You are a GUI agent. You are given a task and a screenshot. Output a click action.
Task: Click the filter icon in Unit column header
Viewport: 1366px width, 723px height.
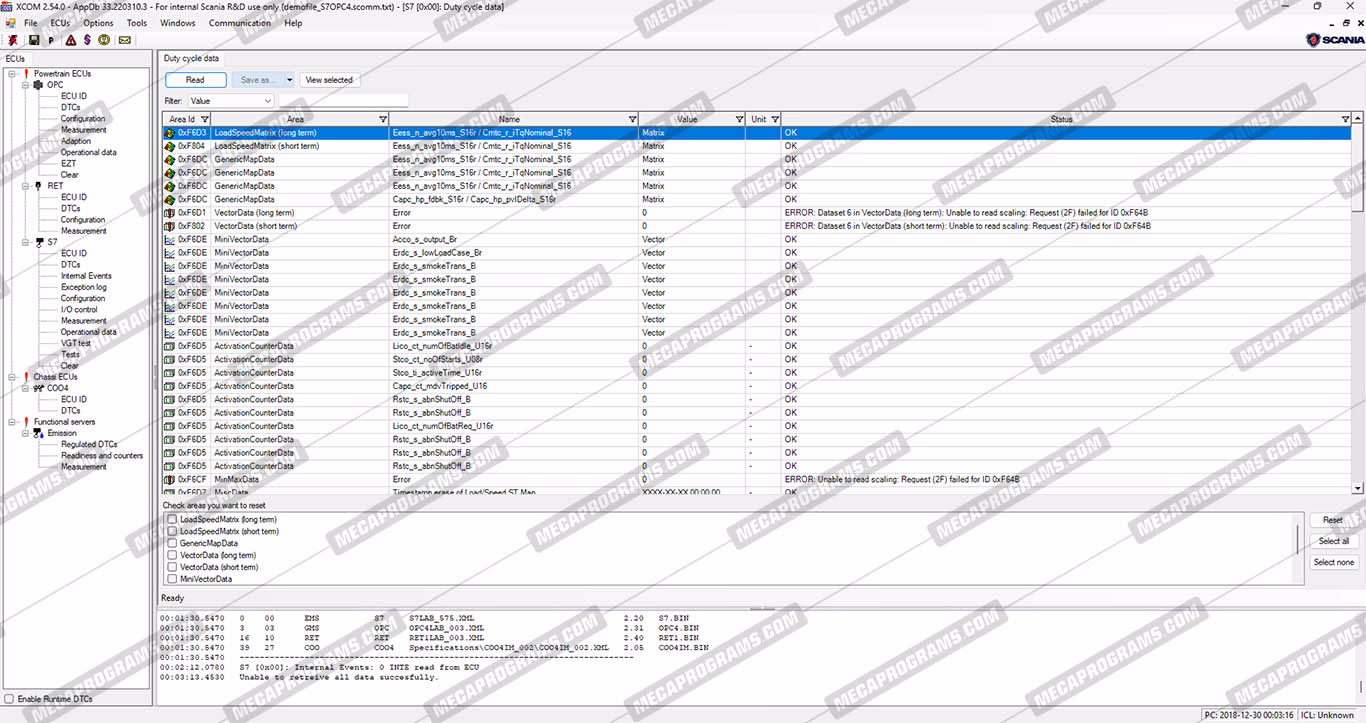pos(775,119)
